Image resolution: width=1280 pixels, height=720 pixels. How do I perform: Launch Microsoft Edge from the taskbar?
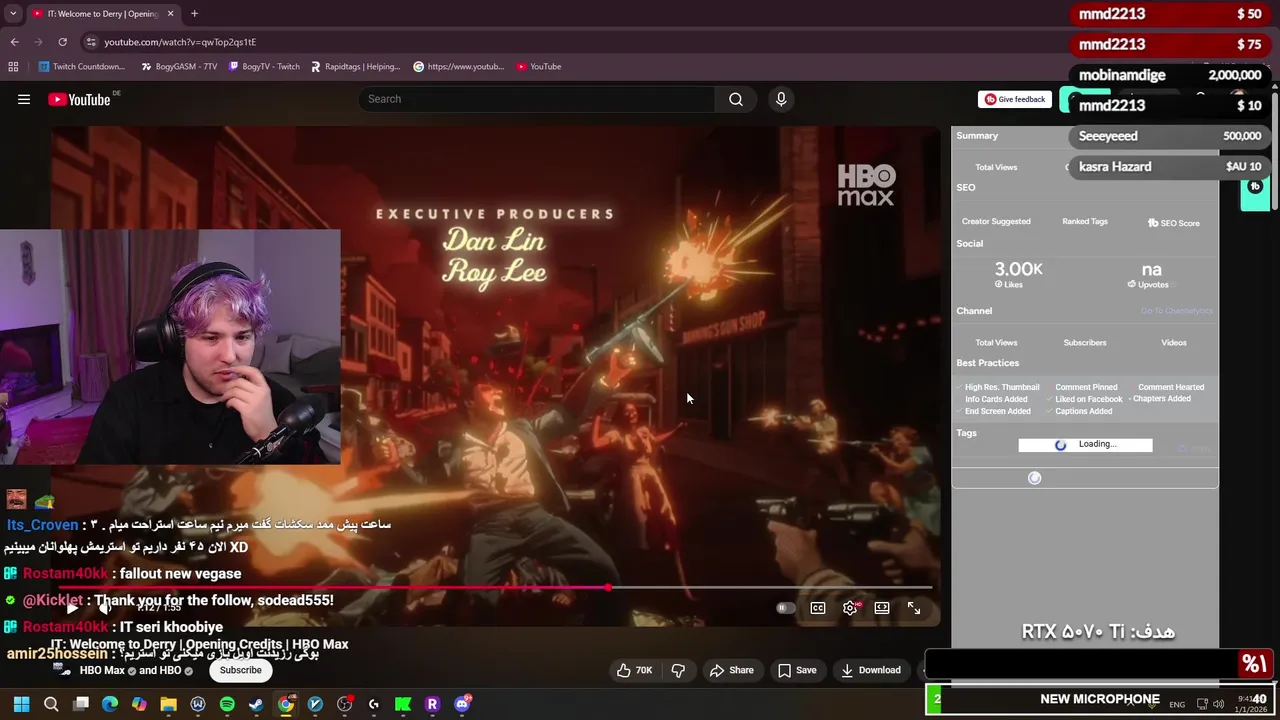pos(110,704)
